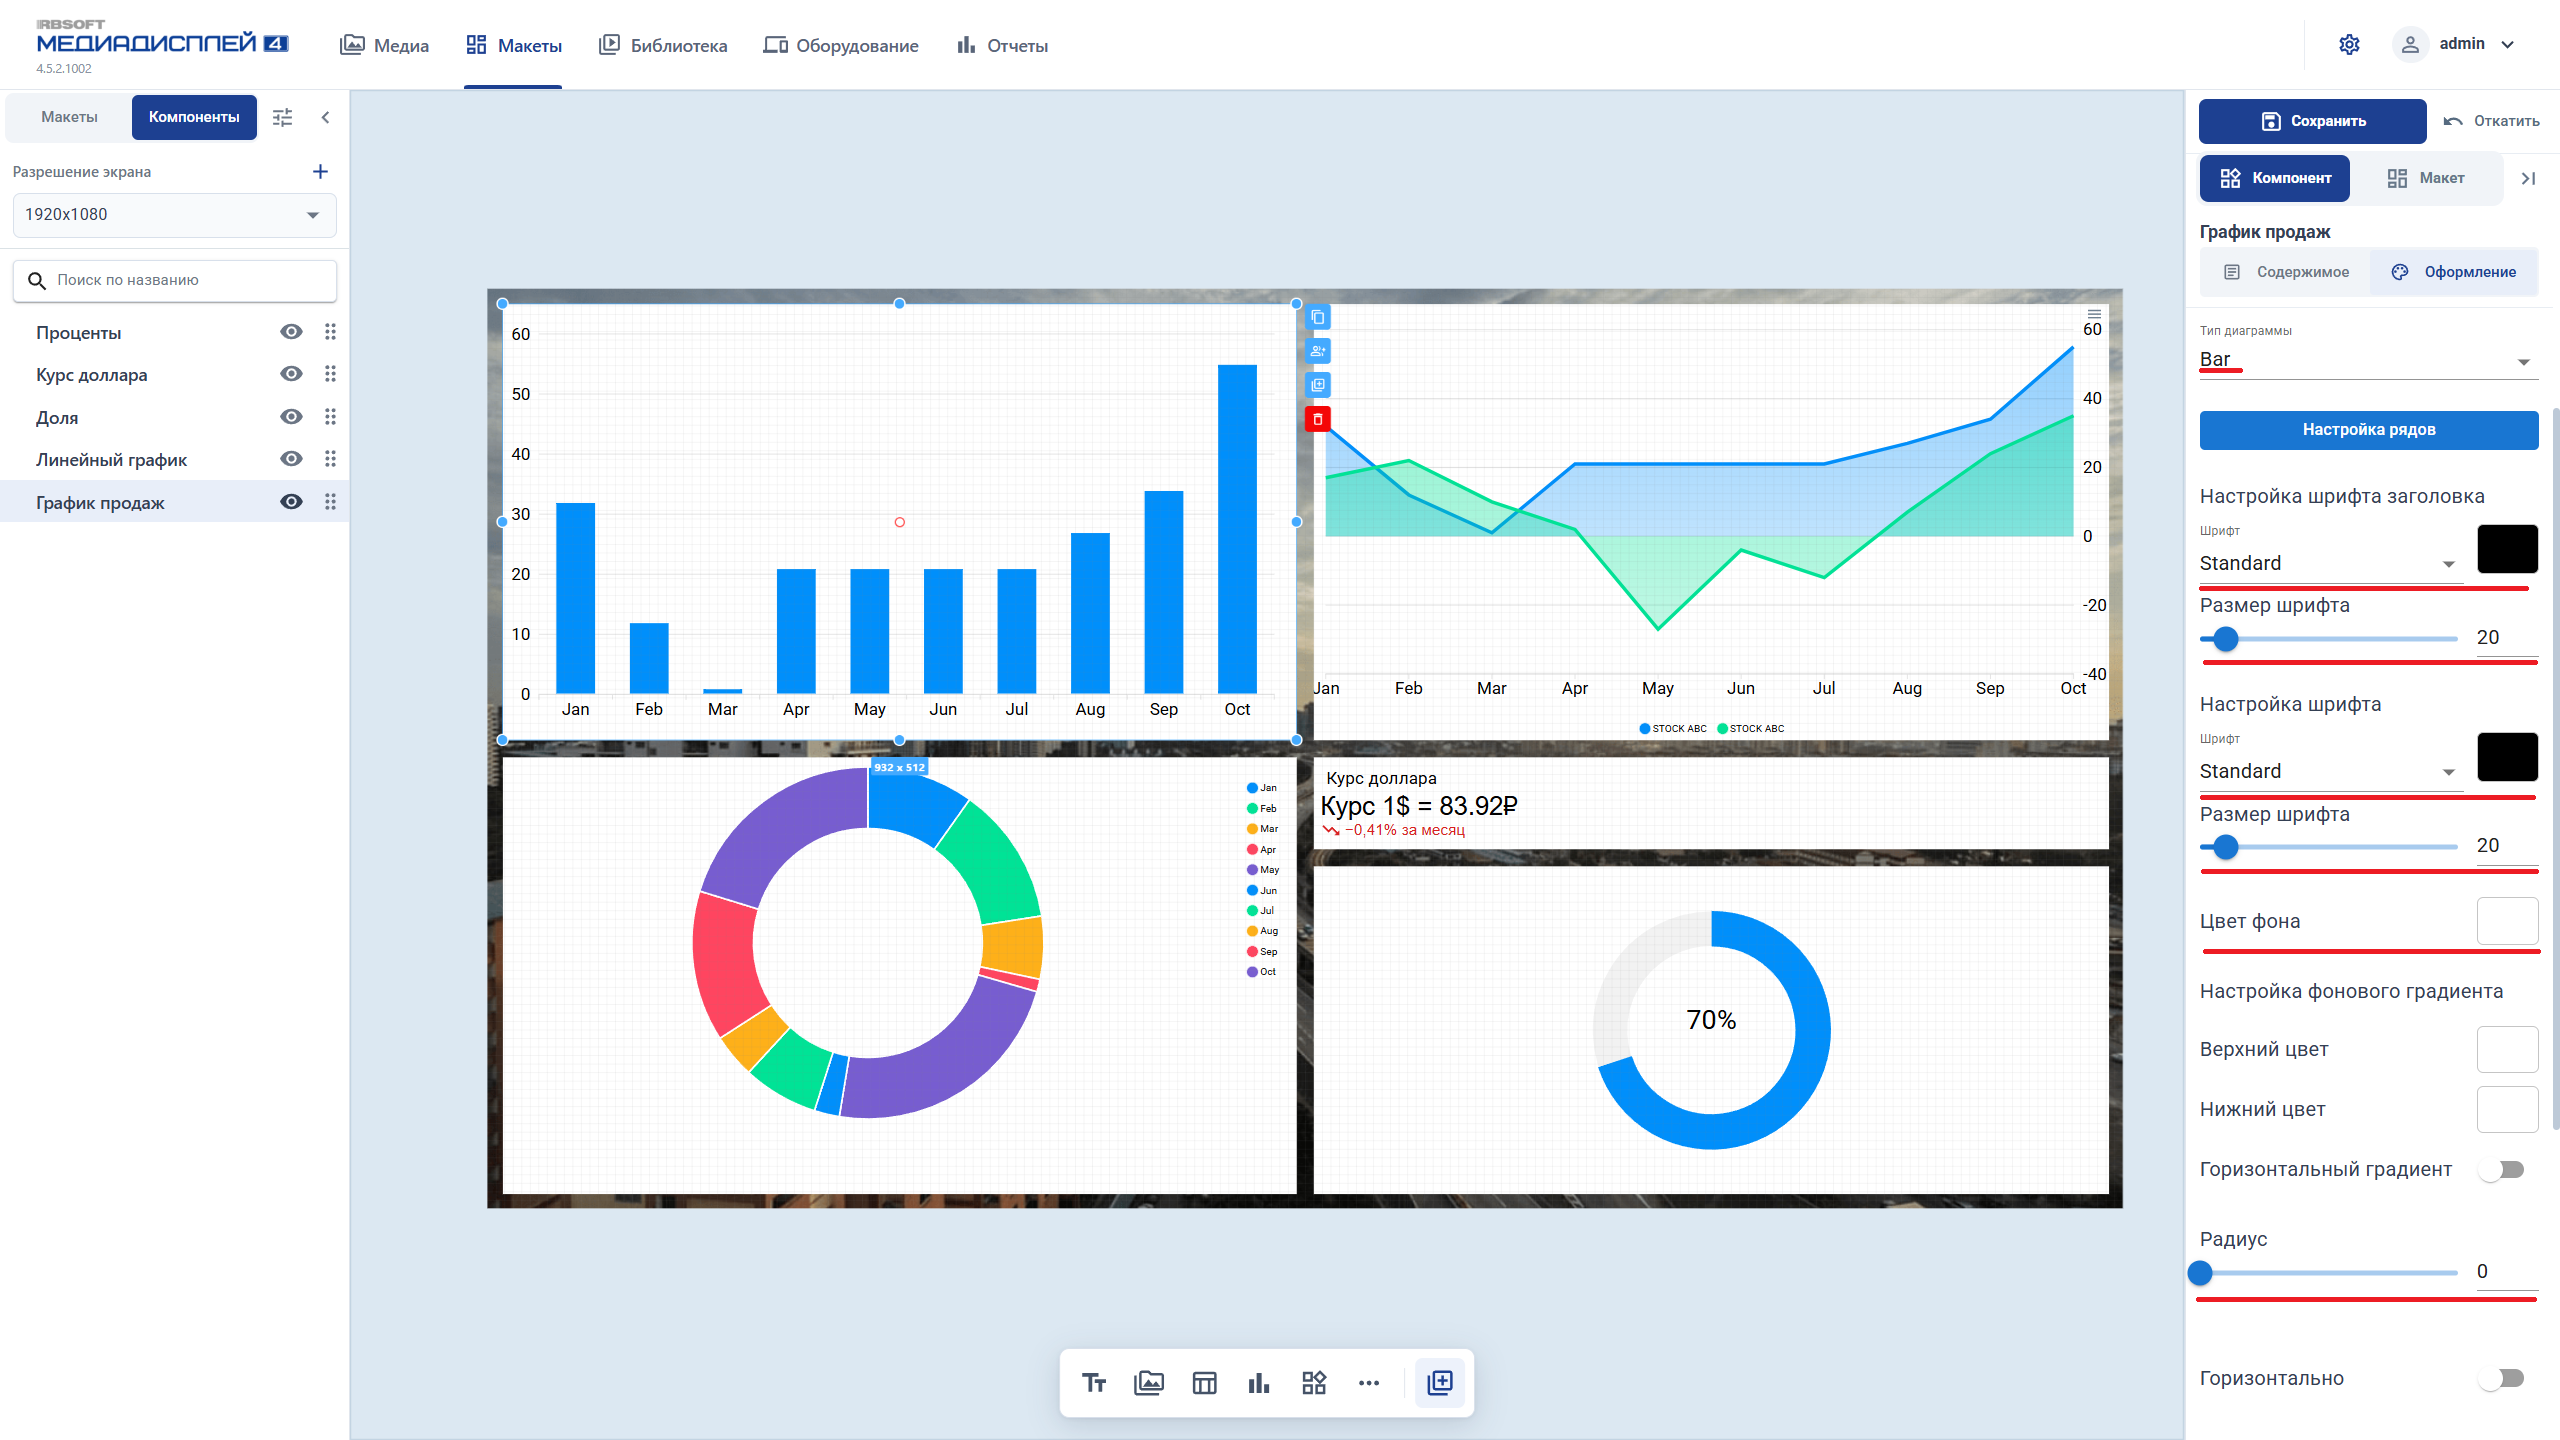
Task: Collapse the right properties panel
Action: 2528,178
